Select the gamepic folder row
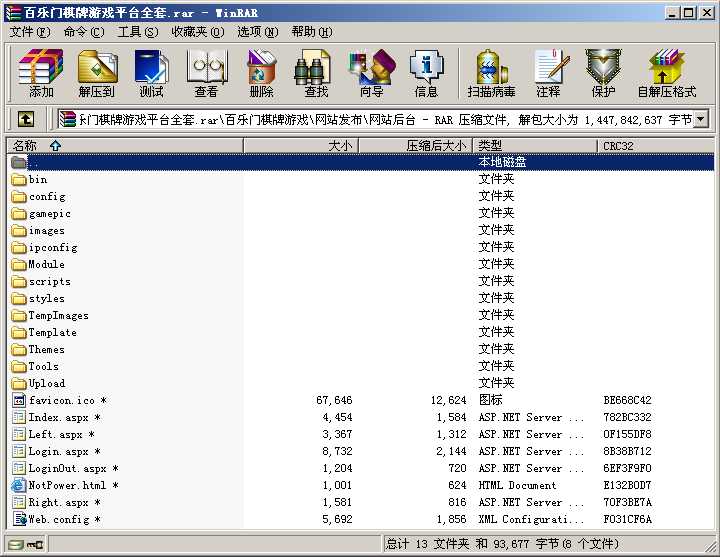720x557 pixels. click(361, 214)
